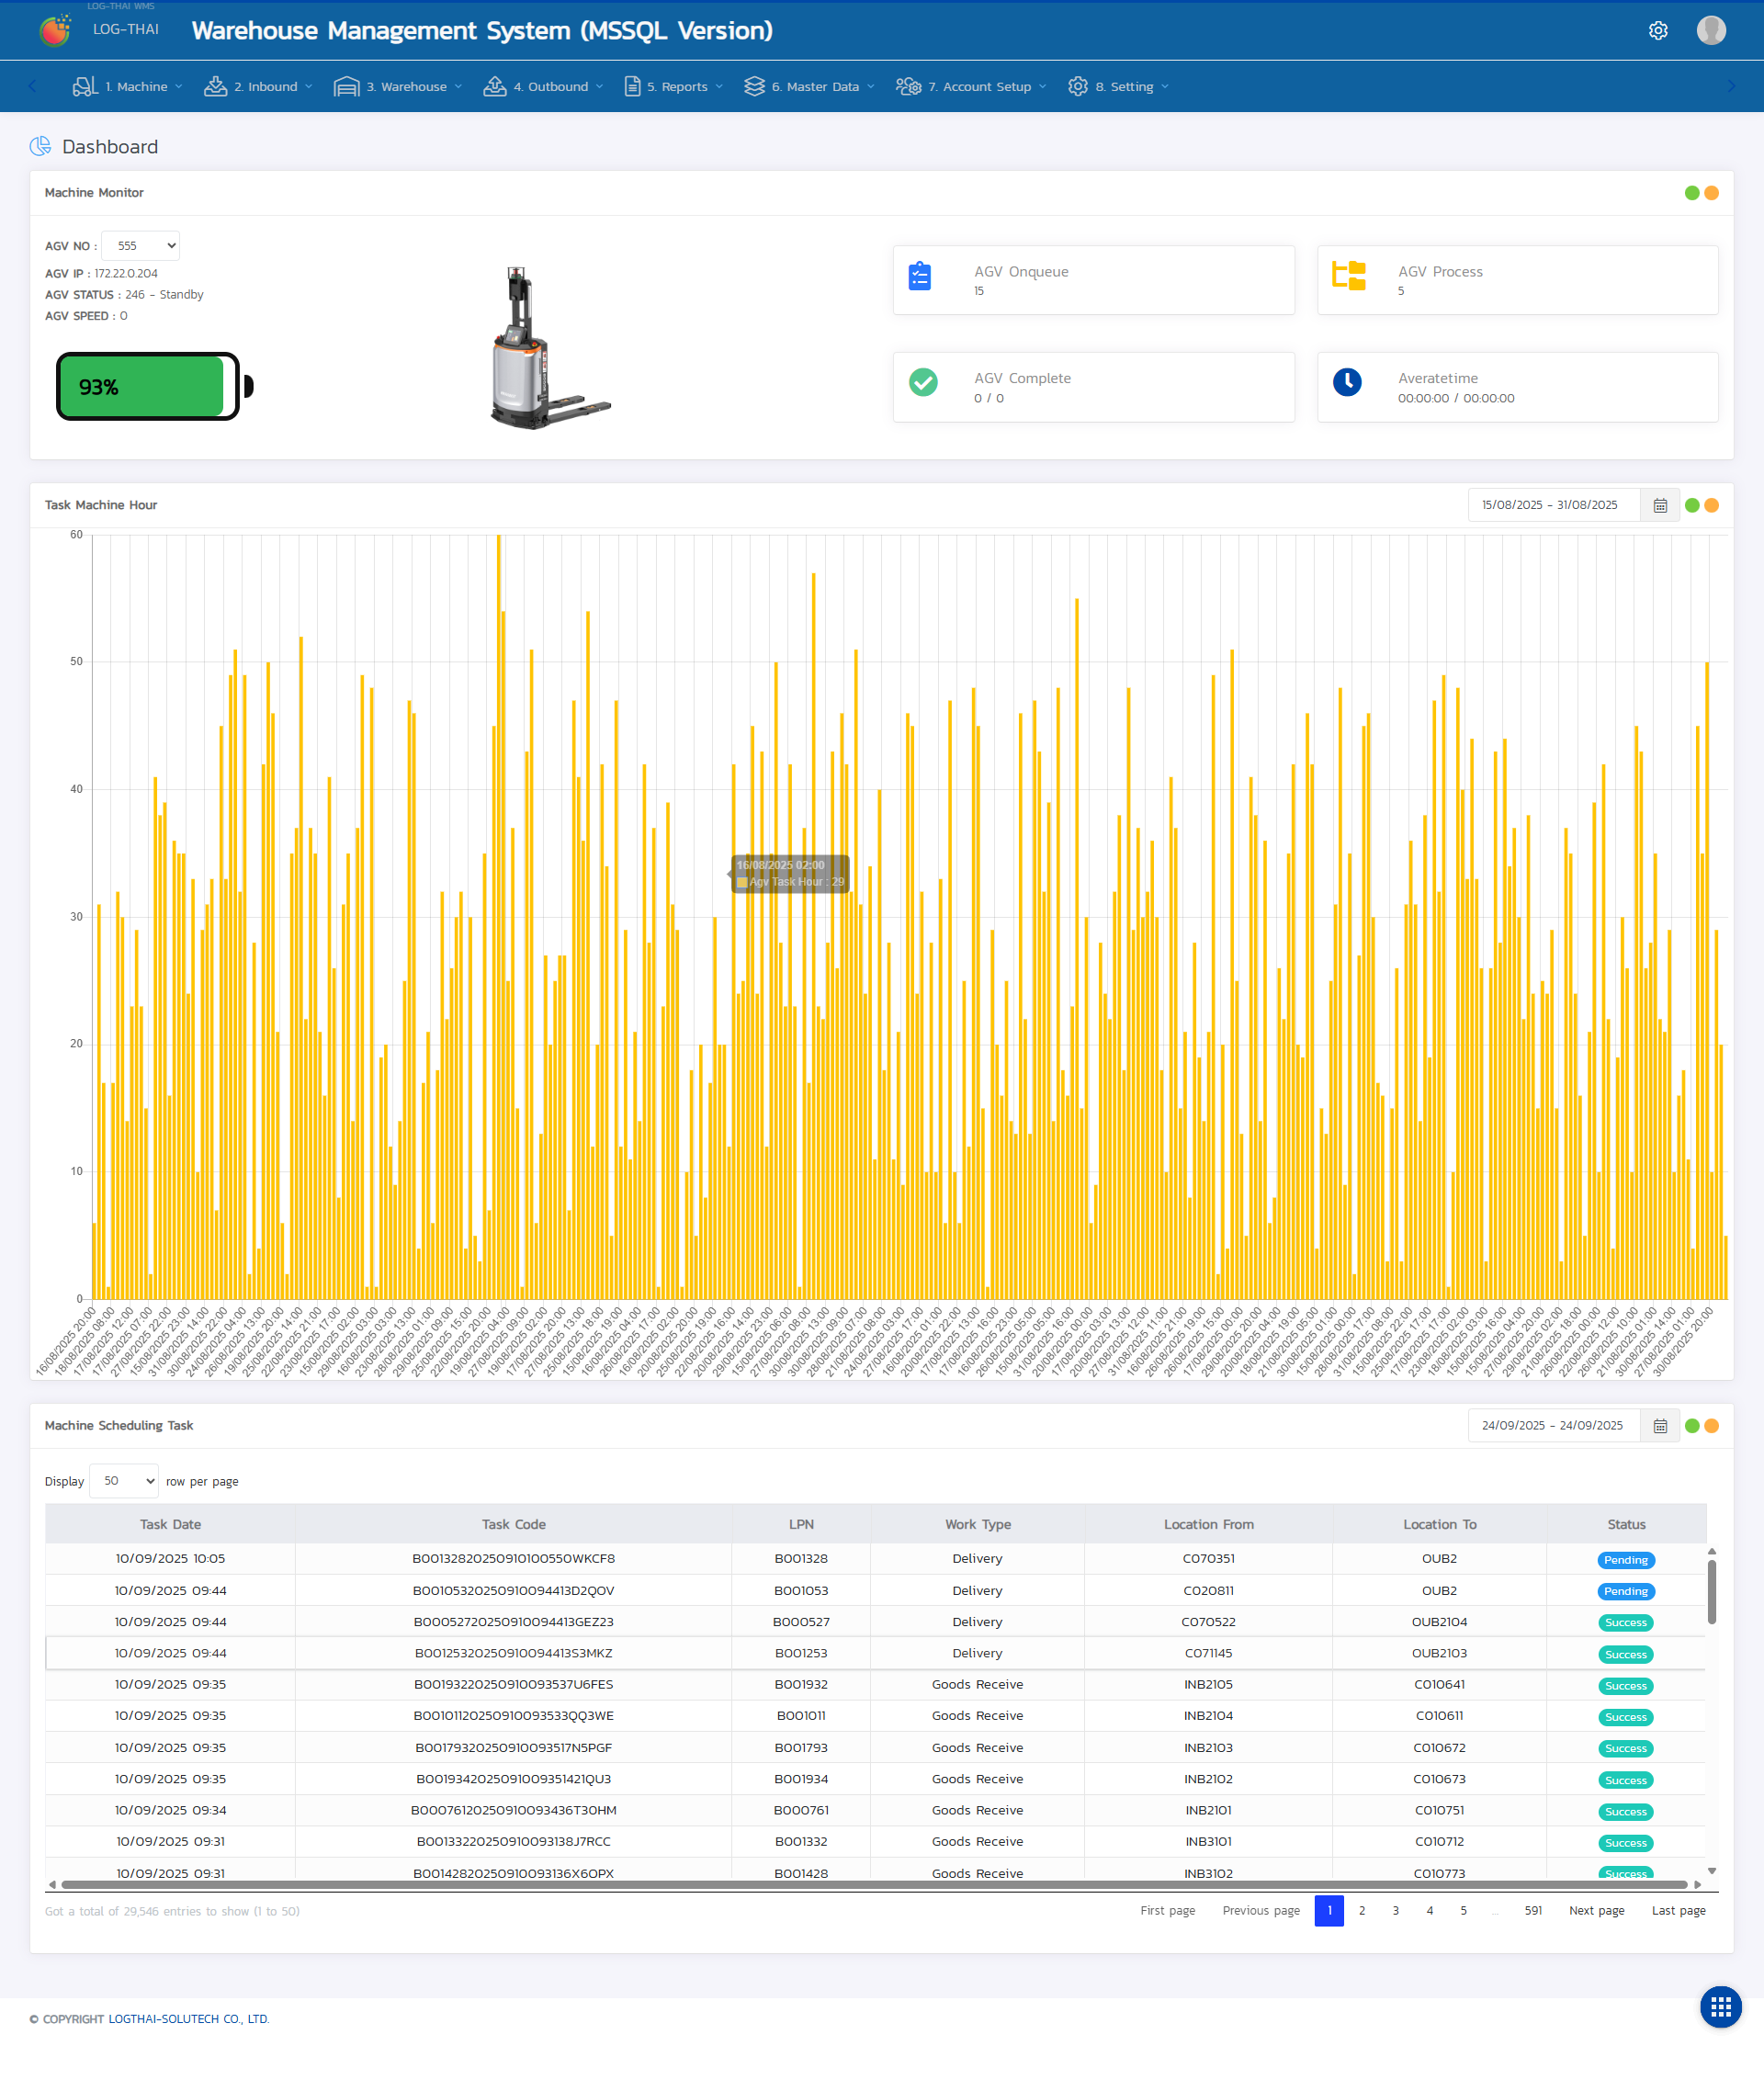Open the AGV NO dropdown showing 555
This screenshot has width=1764, height=2091.
point(141,246)
